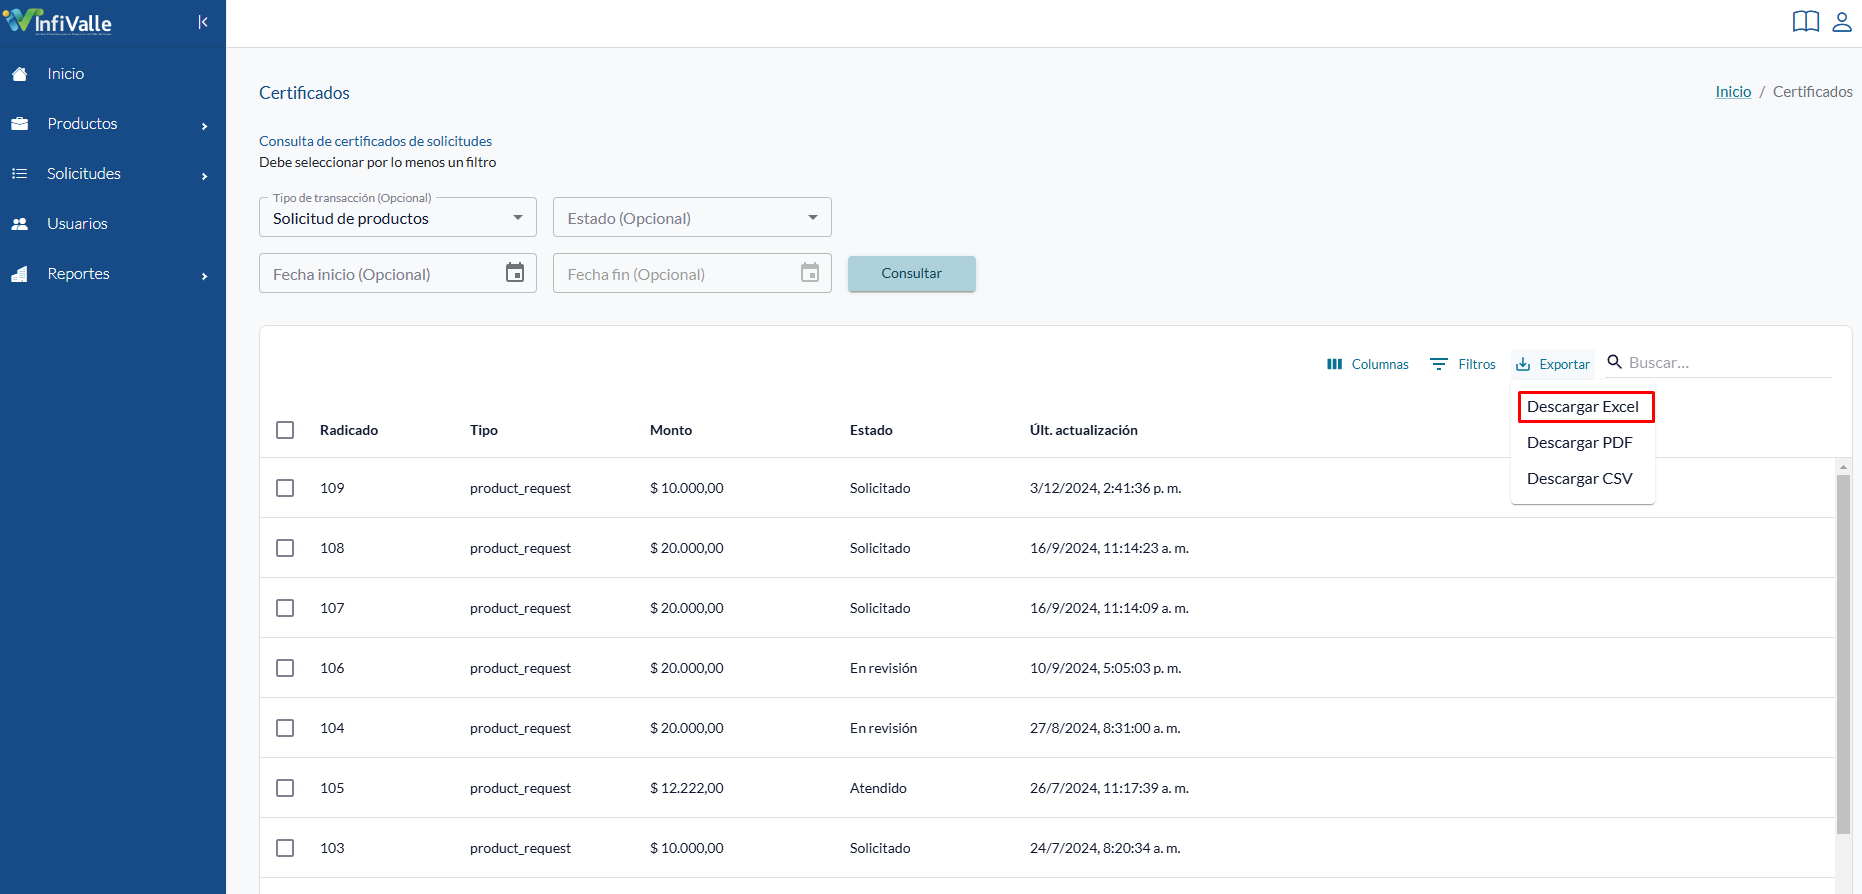Image resolution: width=1862 pixels, height=894 pixels.
Task: Sort by Últ. actualización column header
Action: (x=1084, y=430)
